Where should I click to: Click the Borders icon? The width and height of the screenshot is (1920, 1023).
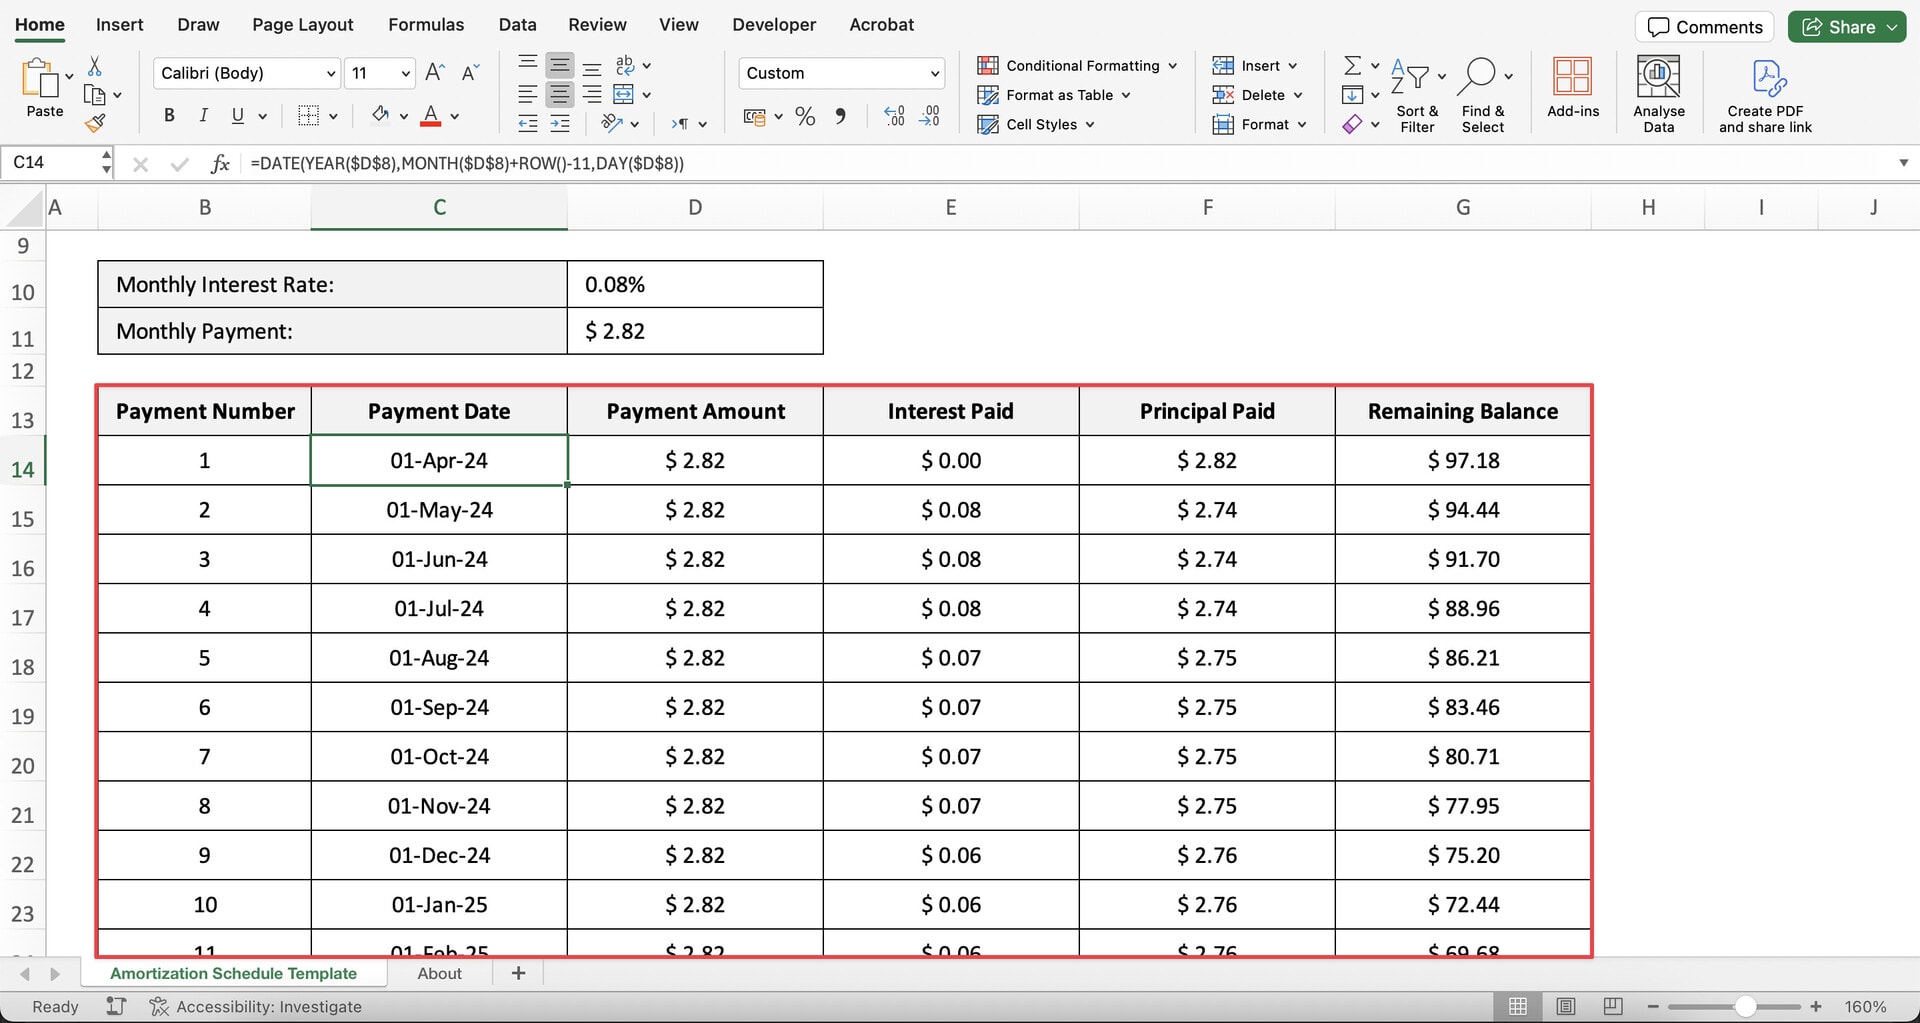(309, 116)
